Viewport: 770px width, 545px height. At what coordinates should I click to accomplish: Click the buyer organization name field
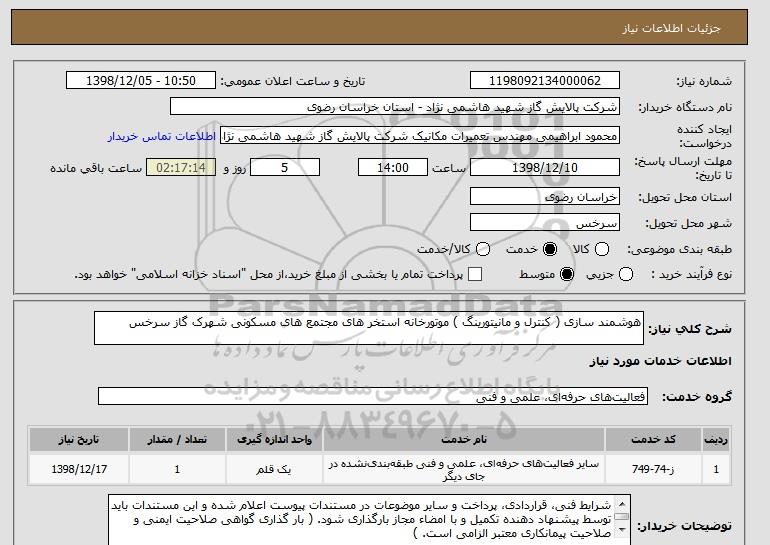(x=395, y=107)
